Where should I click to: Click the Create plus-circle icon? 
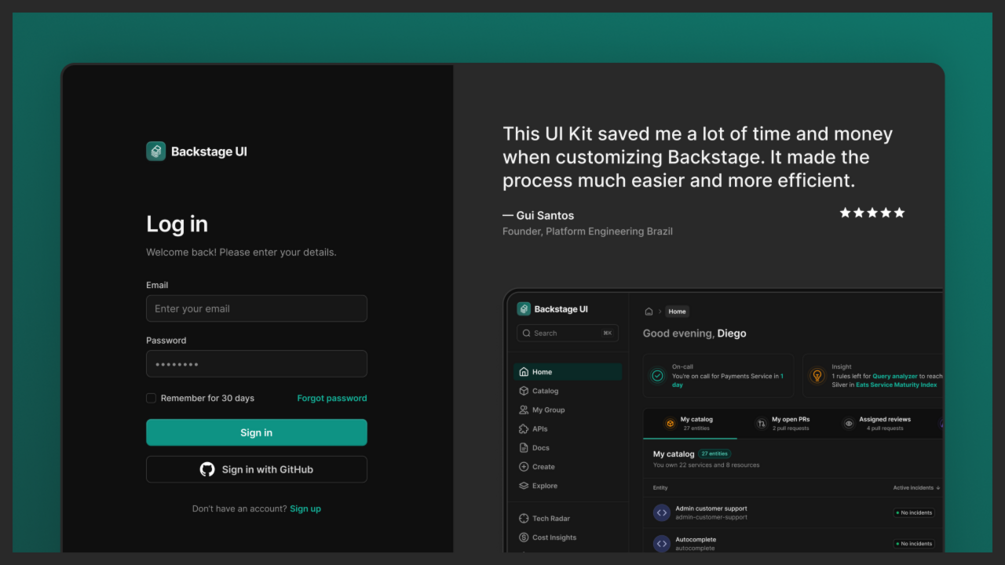point(524,466)
